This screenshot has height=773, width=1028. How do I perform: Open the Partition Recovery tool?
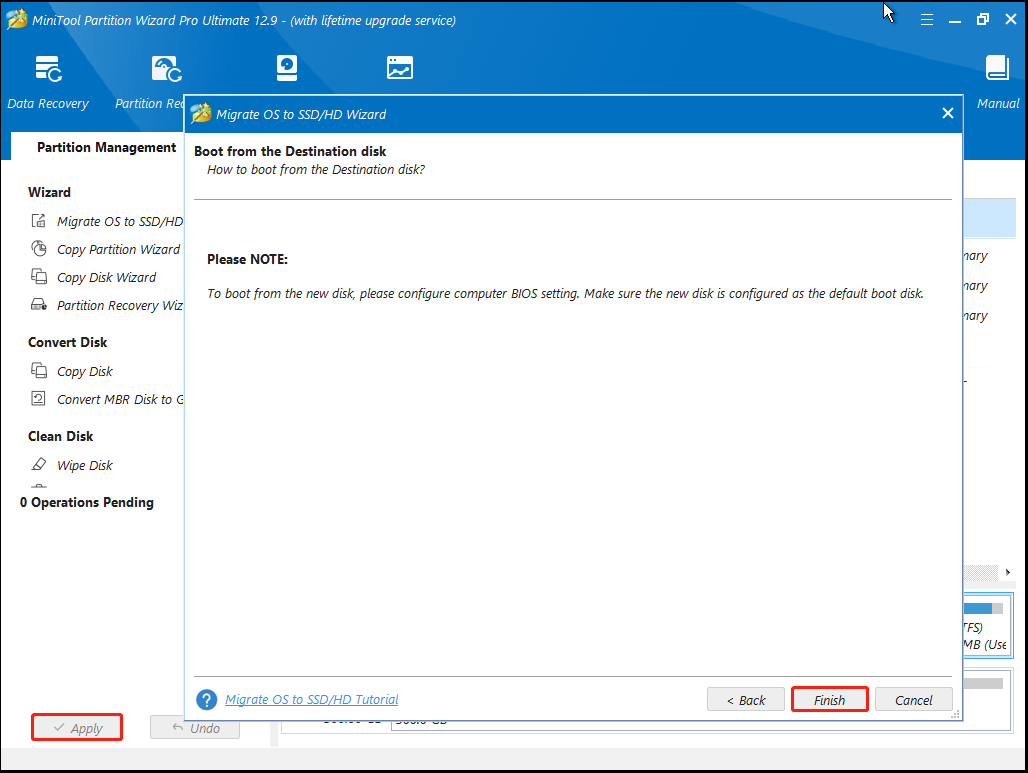(x=149, y=83)
